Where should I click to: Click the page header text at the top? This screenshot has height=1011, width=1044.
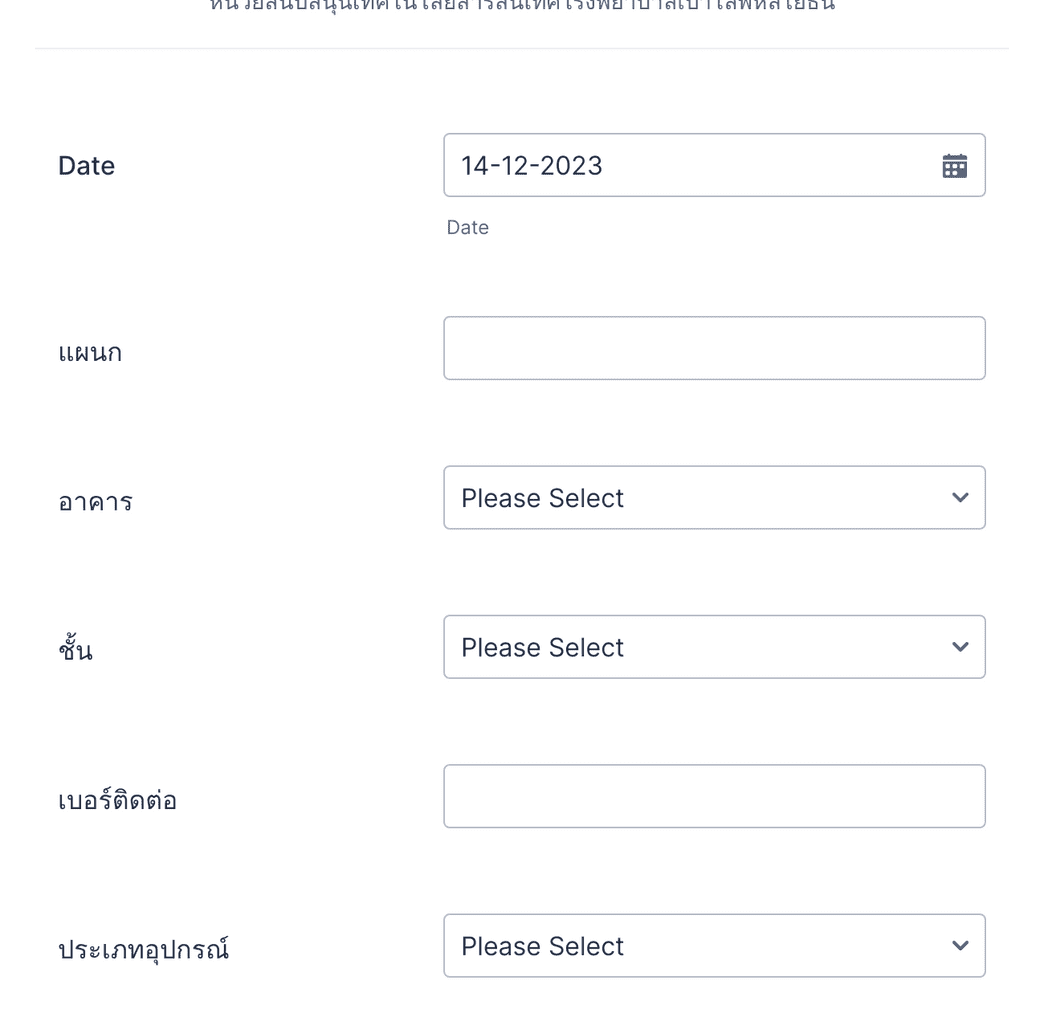522,6
